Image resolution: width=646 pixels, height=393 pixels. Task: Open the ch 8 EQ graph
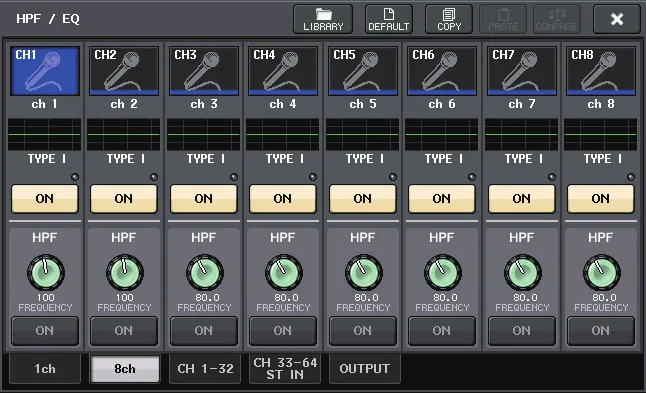coord(601,134)
